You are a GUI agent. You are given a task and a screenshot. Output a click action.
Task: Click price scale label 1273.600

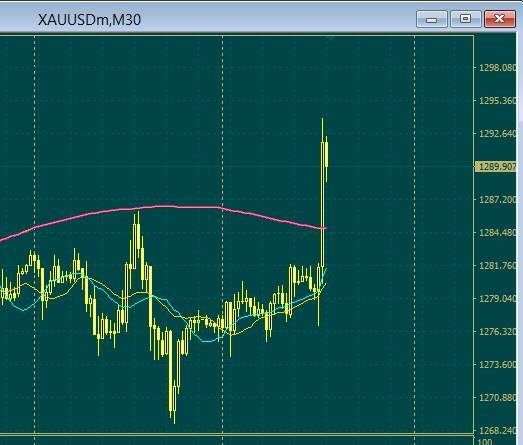(x=497, y=365)
